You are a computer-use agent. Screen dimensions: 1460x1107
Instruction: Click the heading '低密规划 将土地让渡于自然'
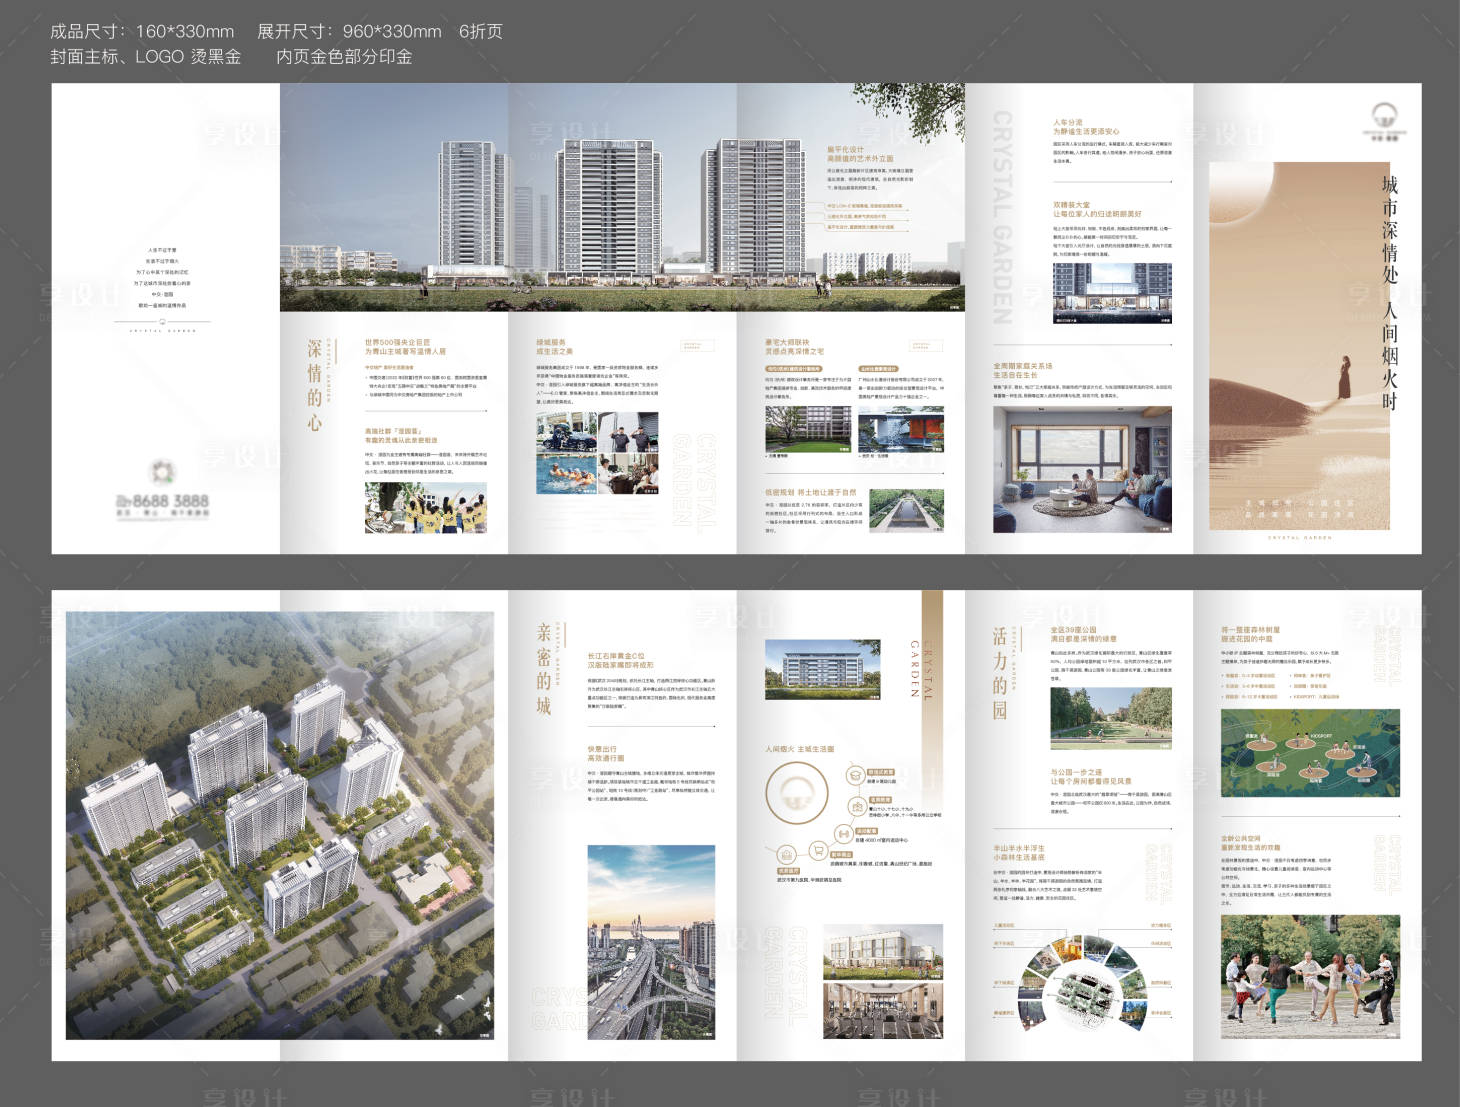tap(811, 493)
